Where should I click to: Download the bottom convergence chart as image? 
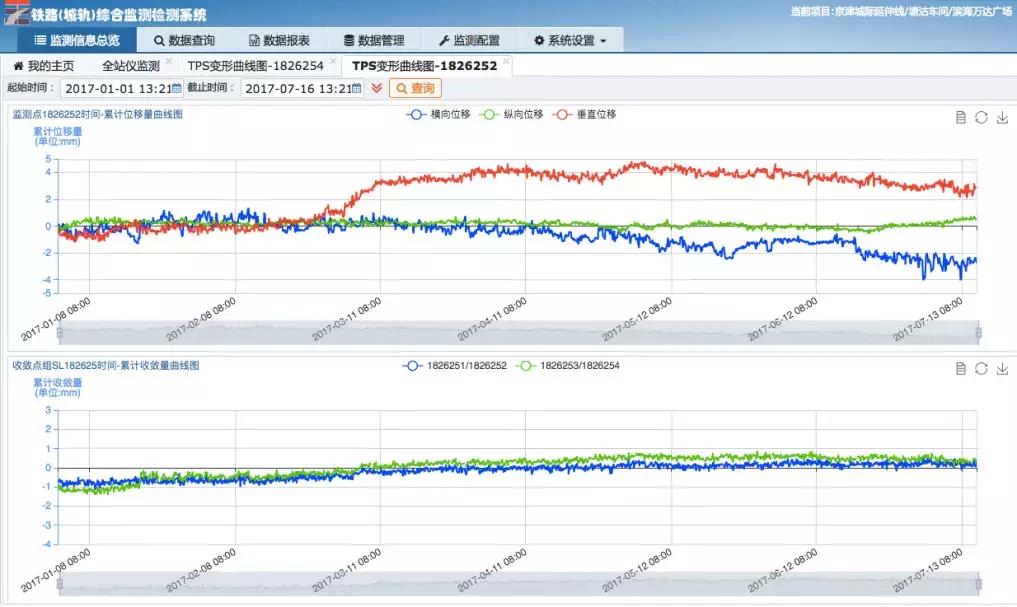click(1002, 368)
